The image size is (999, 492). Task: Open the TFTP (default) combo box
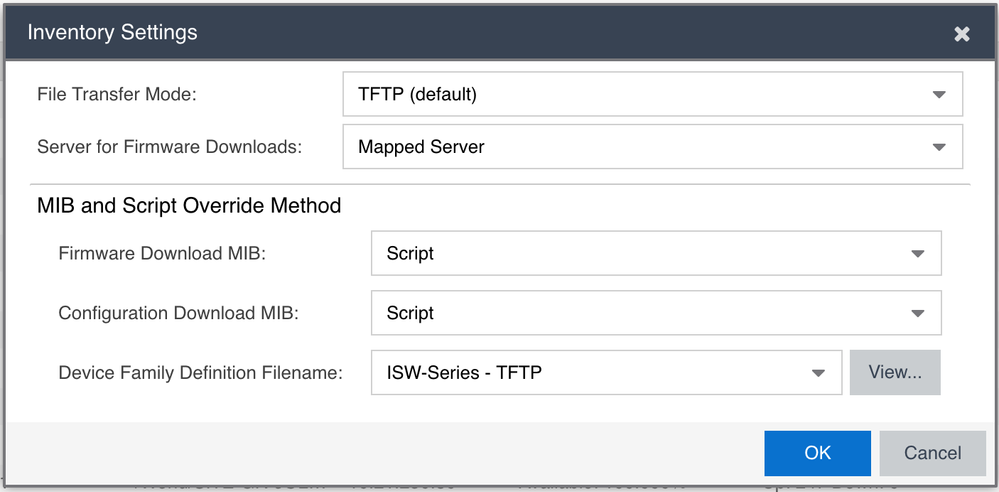coord(652,94)
